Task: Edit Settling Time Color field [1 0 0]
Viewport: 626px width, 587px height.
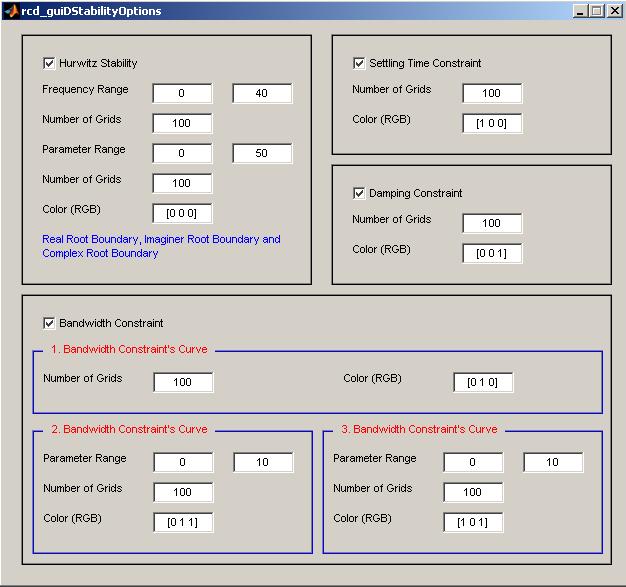Action: [492, 123]
